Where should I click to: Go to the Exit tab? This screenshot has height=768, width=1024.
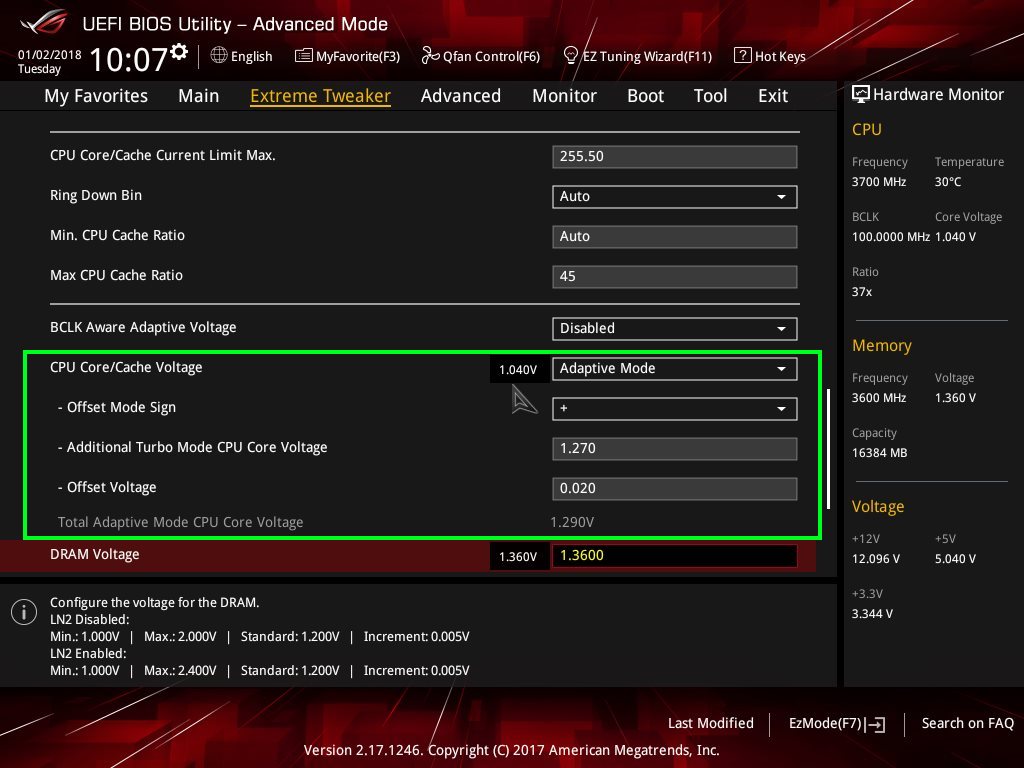[x=773, y=96]
